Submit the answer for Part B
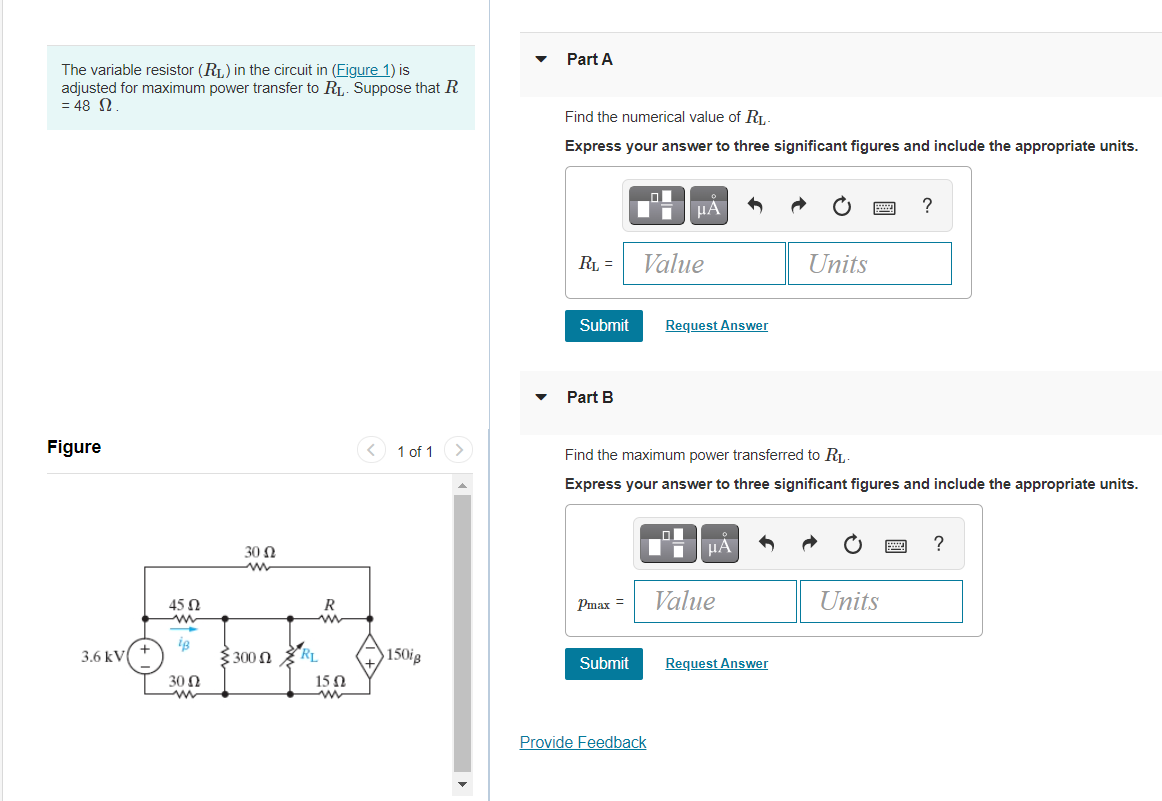The width and height of the screenshot is (1162, 801). [603, 663]
